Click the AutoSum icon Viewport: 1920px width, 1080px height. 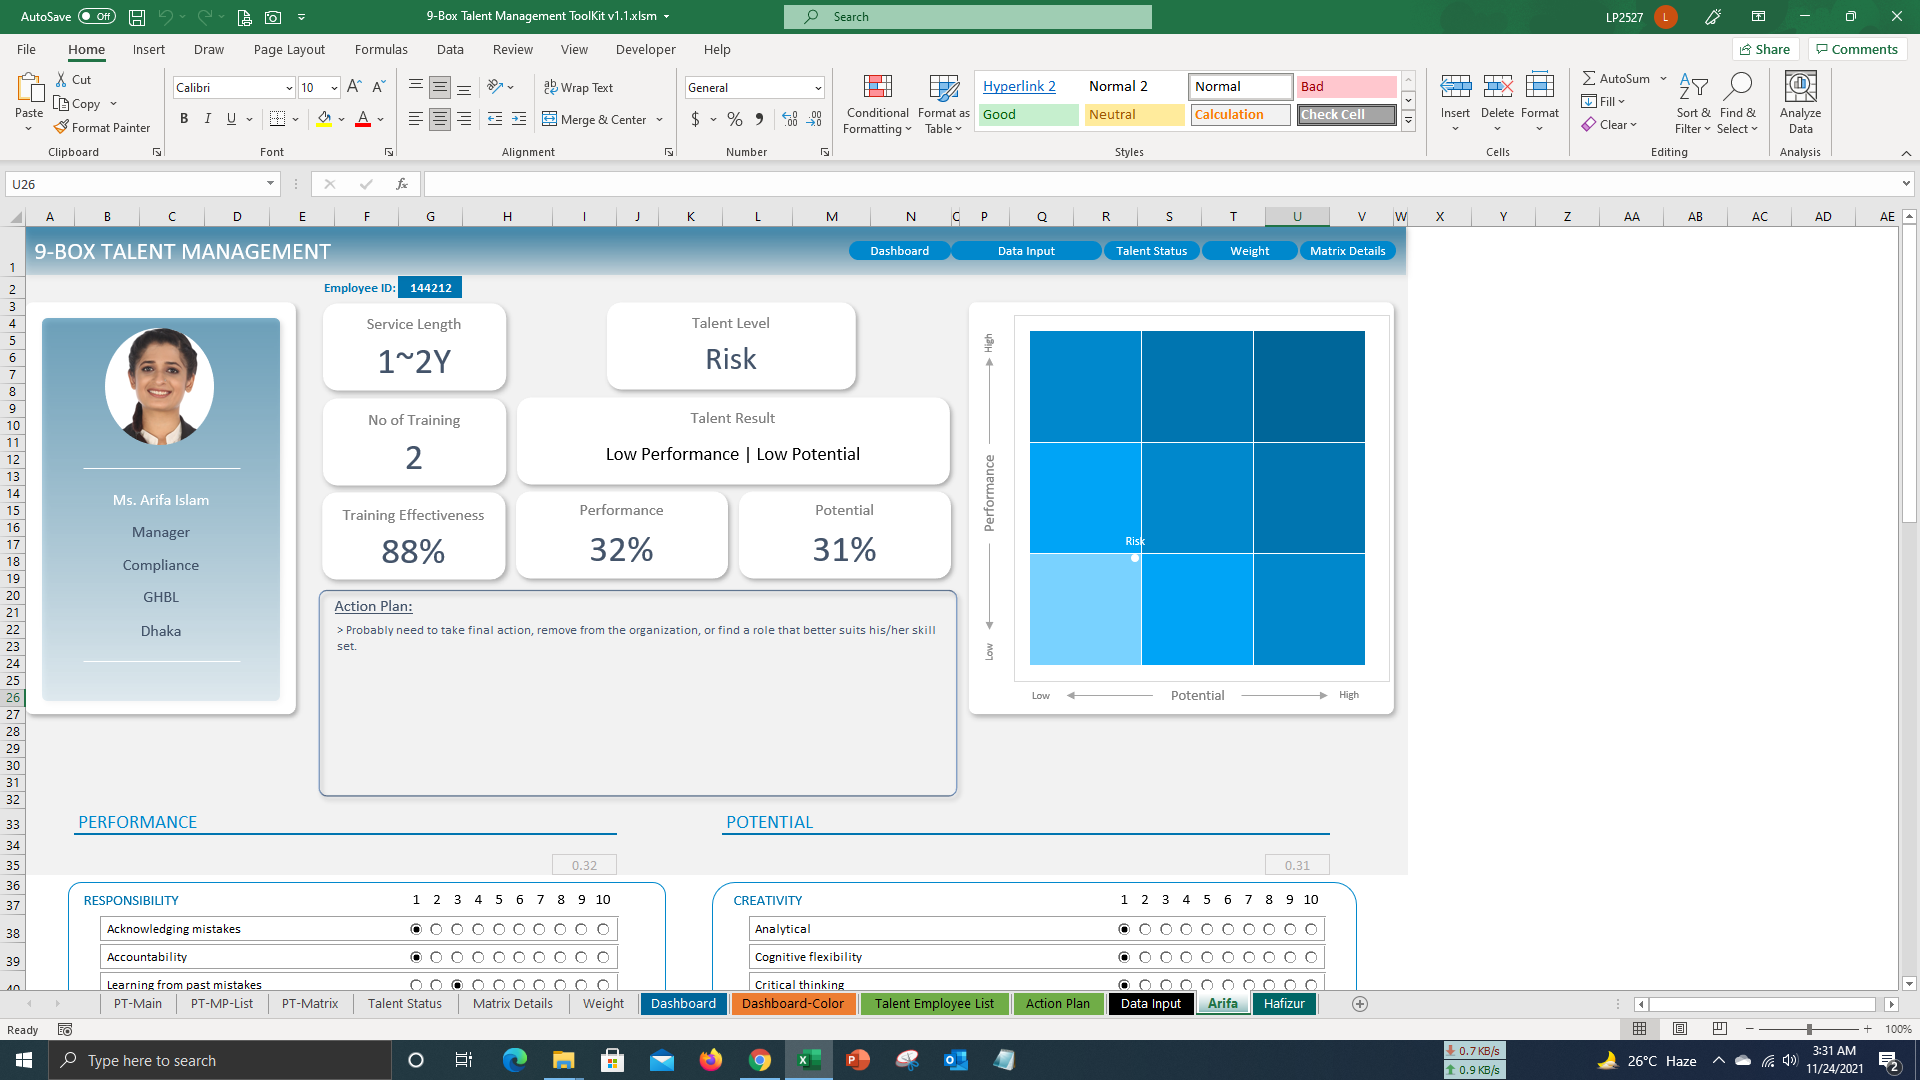point(1590,77)
